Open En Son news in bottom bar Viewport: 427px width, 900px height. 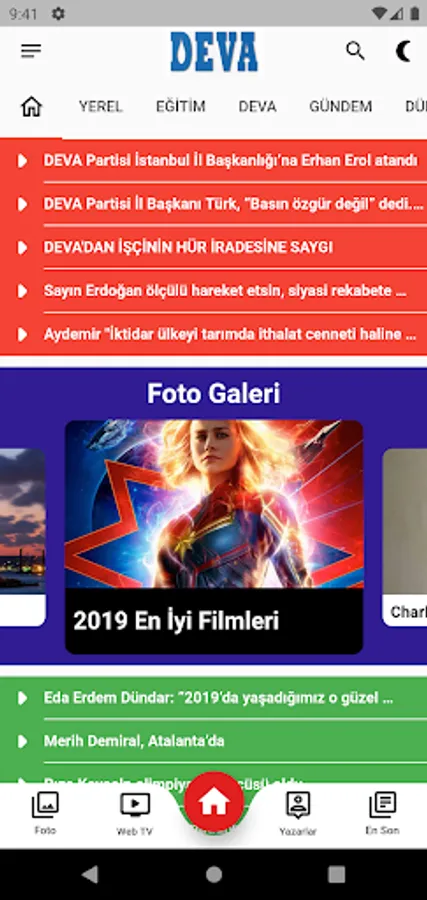click(x=382, y=812)
